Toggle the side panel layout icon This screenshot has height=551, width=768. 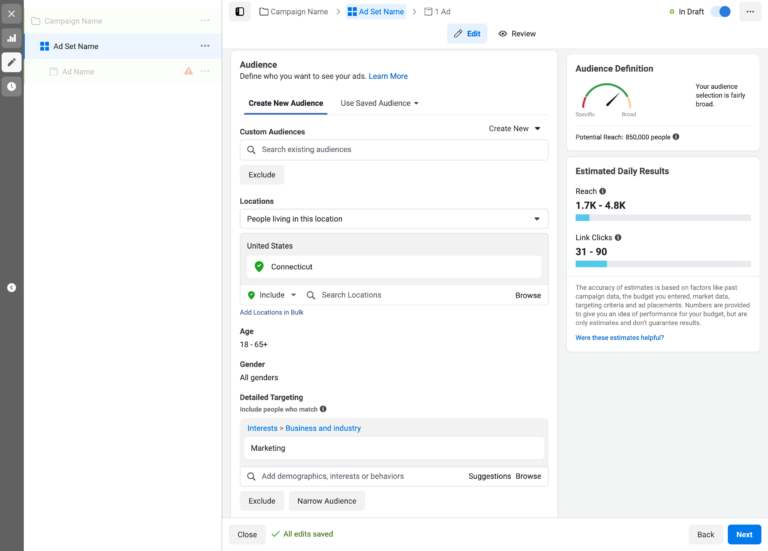(239, 11)
